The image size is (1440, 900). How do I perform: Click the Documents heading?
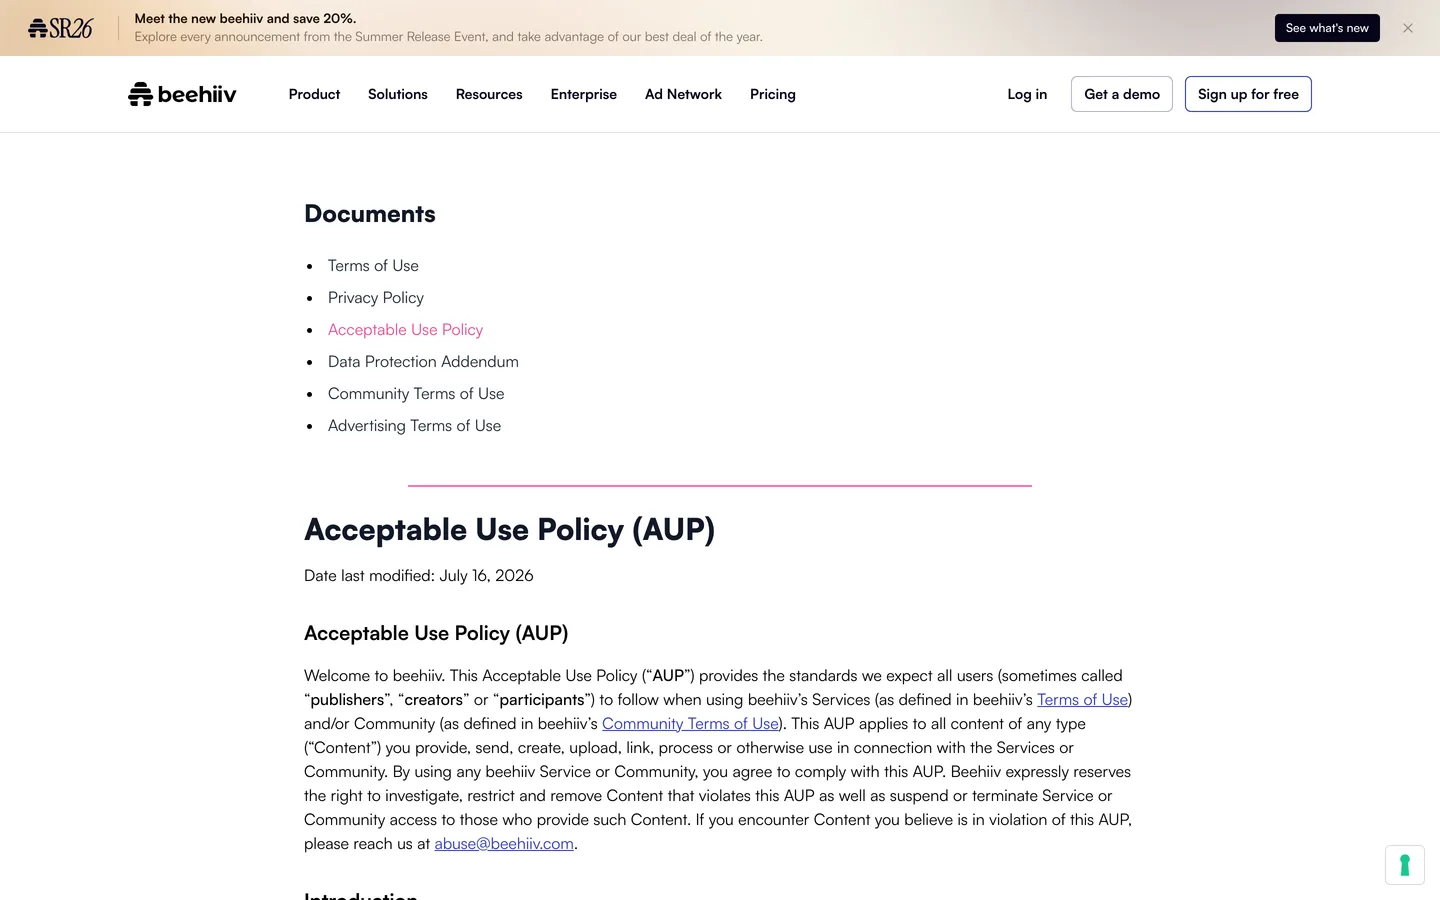click(x=370, y=214)
